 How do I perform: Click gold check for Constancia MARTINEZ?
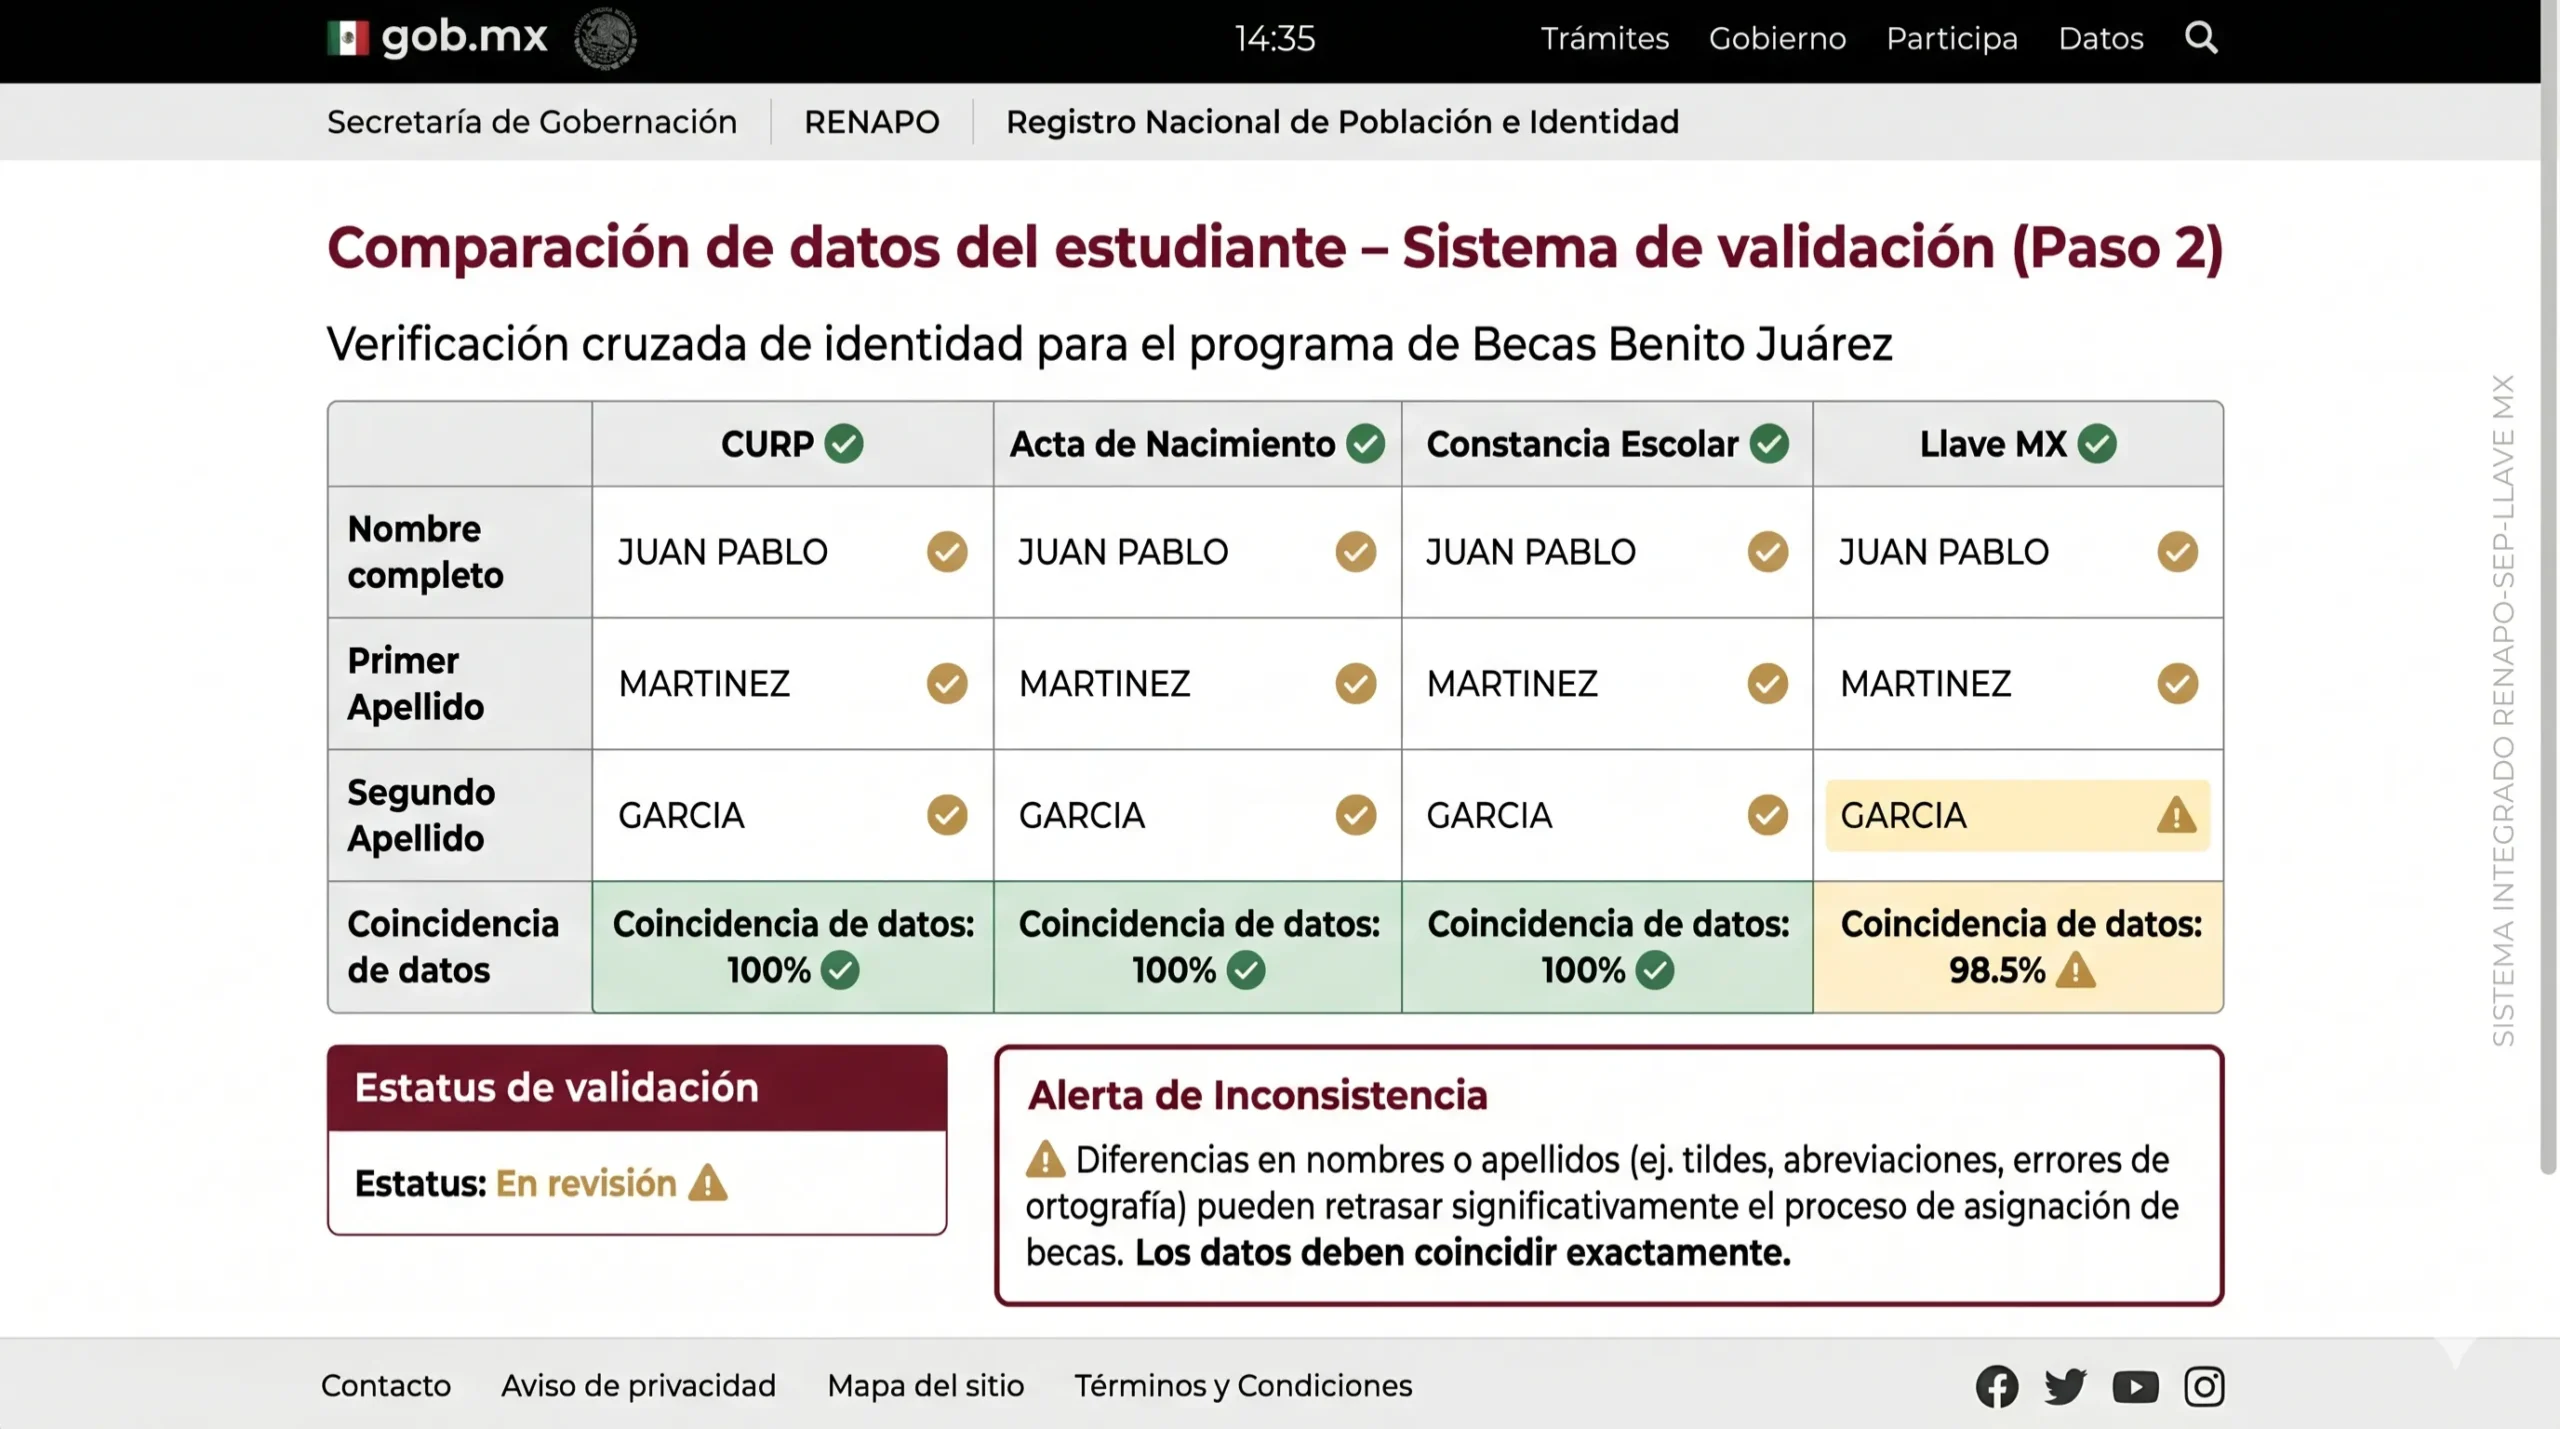tap(1768, 683)
